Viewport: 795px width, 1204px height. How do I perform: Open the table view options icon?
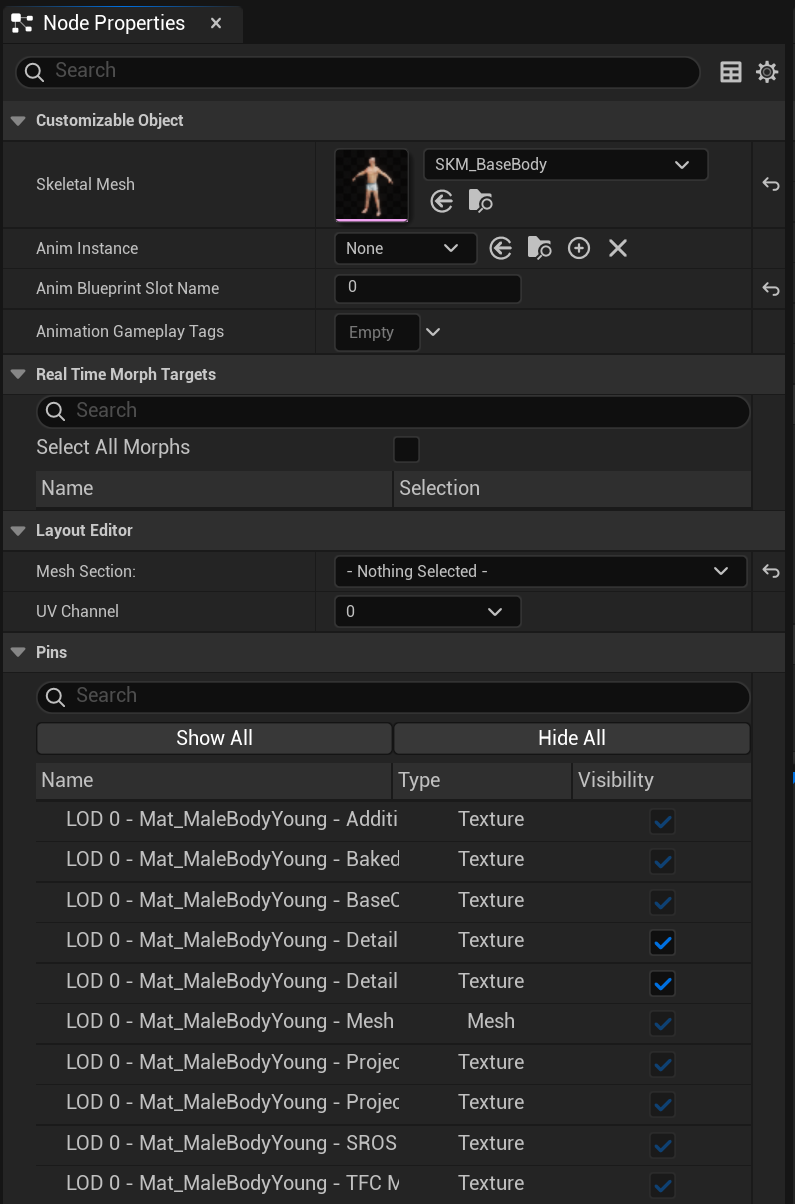click(x=731, y=72)
